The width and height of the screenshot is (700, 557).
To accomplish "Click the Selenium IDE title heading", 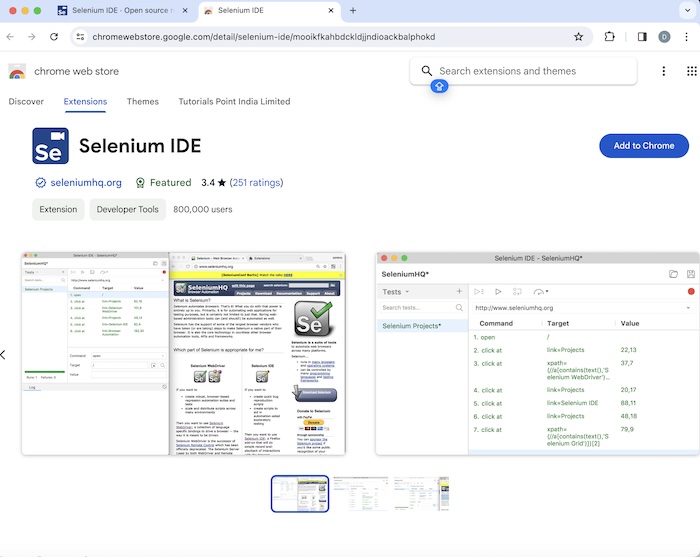I will 140,146.
